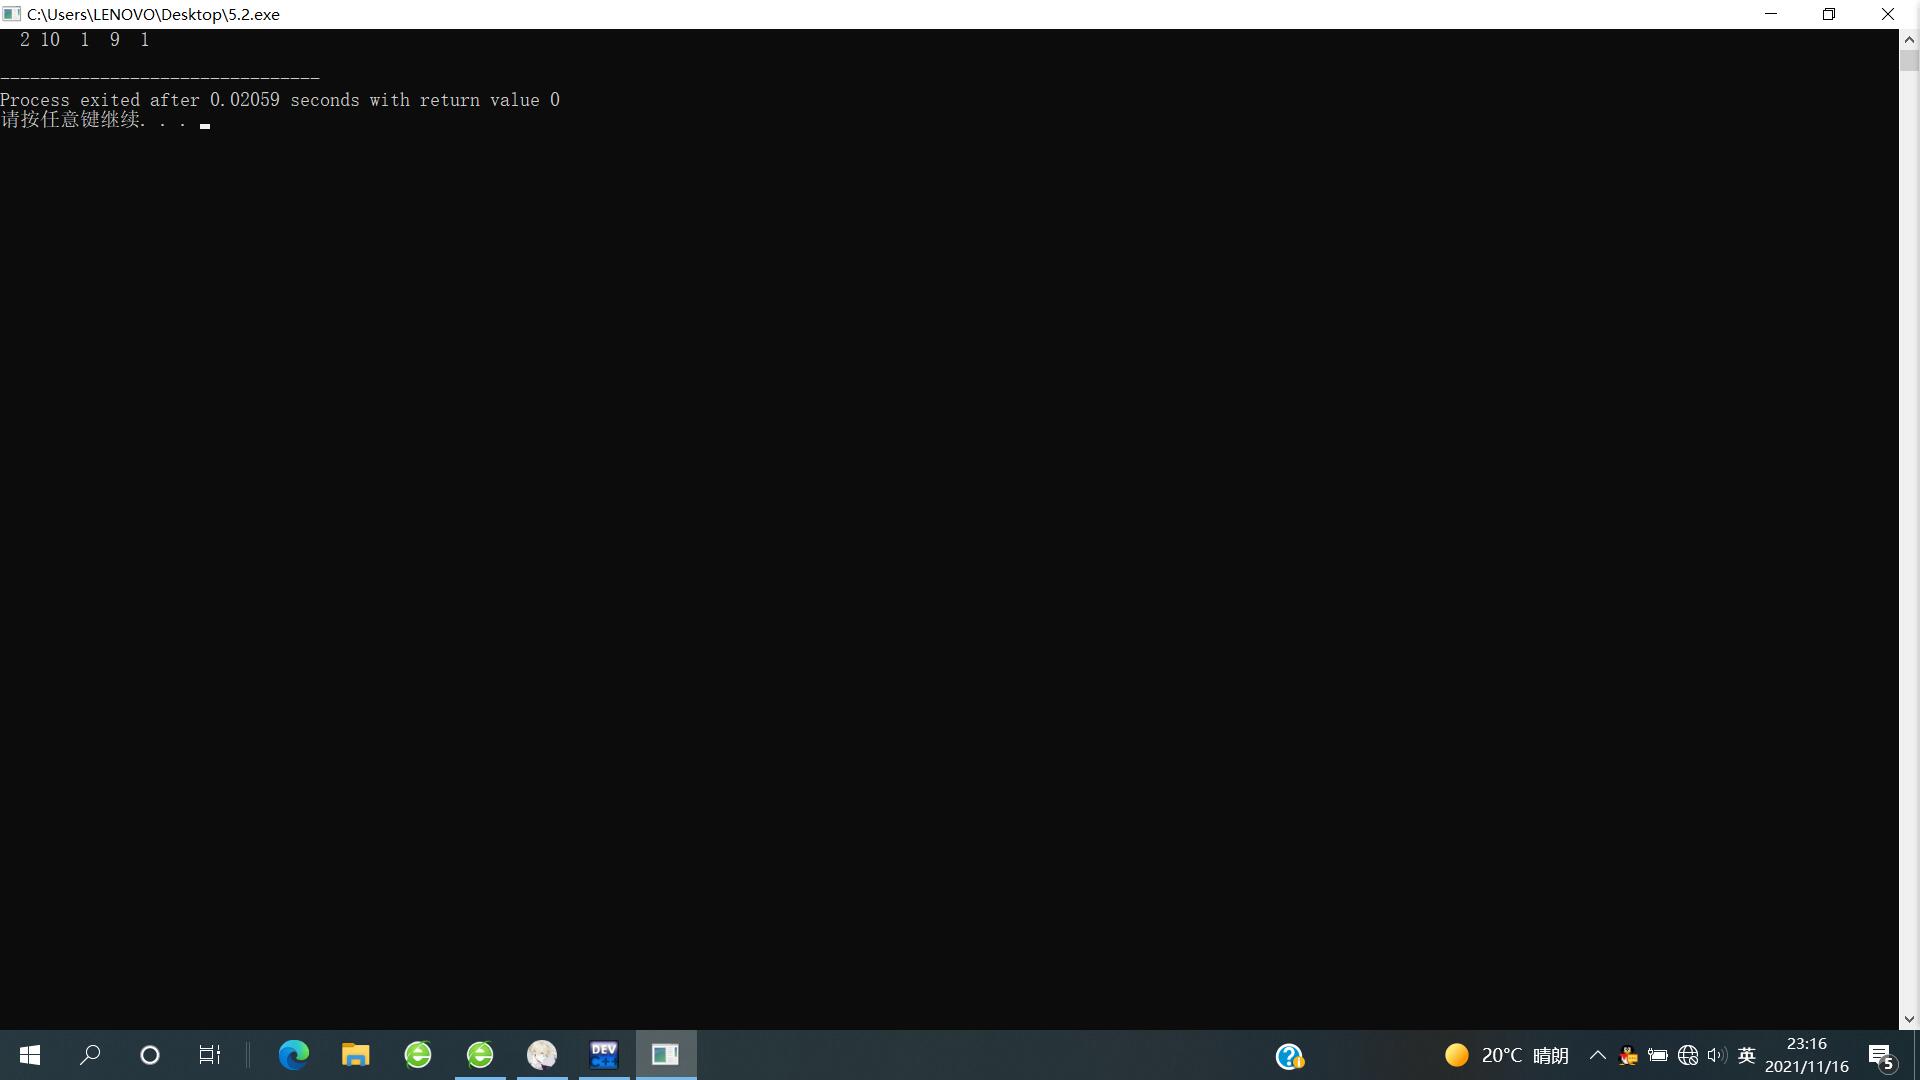Open the blue help question-mark icon
Viewport: 1920px width, 1080px height.
click(1289, 1056)
